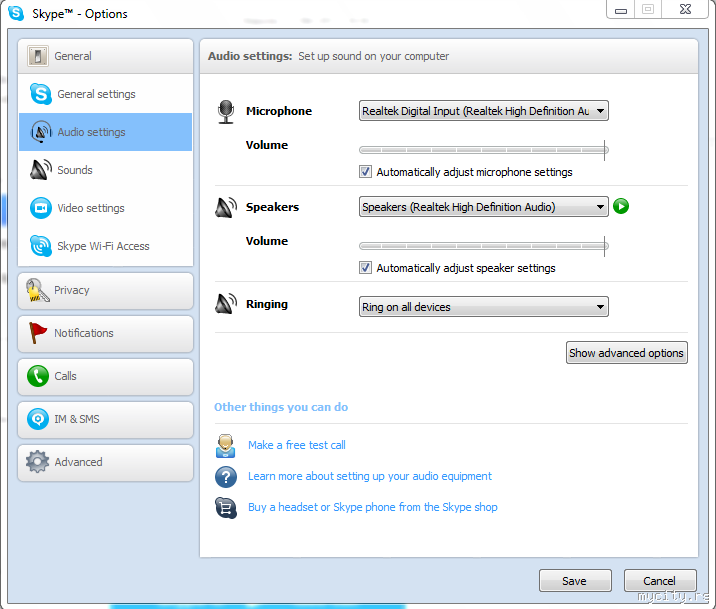
Task: Select General settings in sidebar
Action: (x=105, y=94)
